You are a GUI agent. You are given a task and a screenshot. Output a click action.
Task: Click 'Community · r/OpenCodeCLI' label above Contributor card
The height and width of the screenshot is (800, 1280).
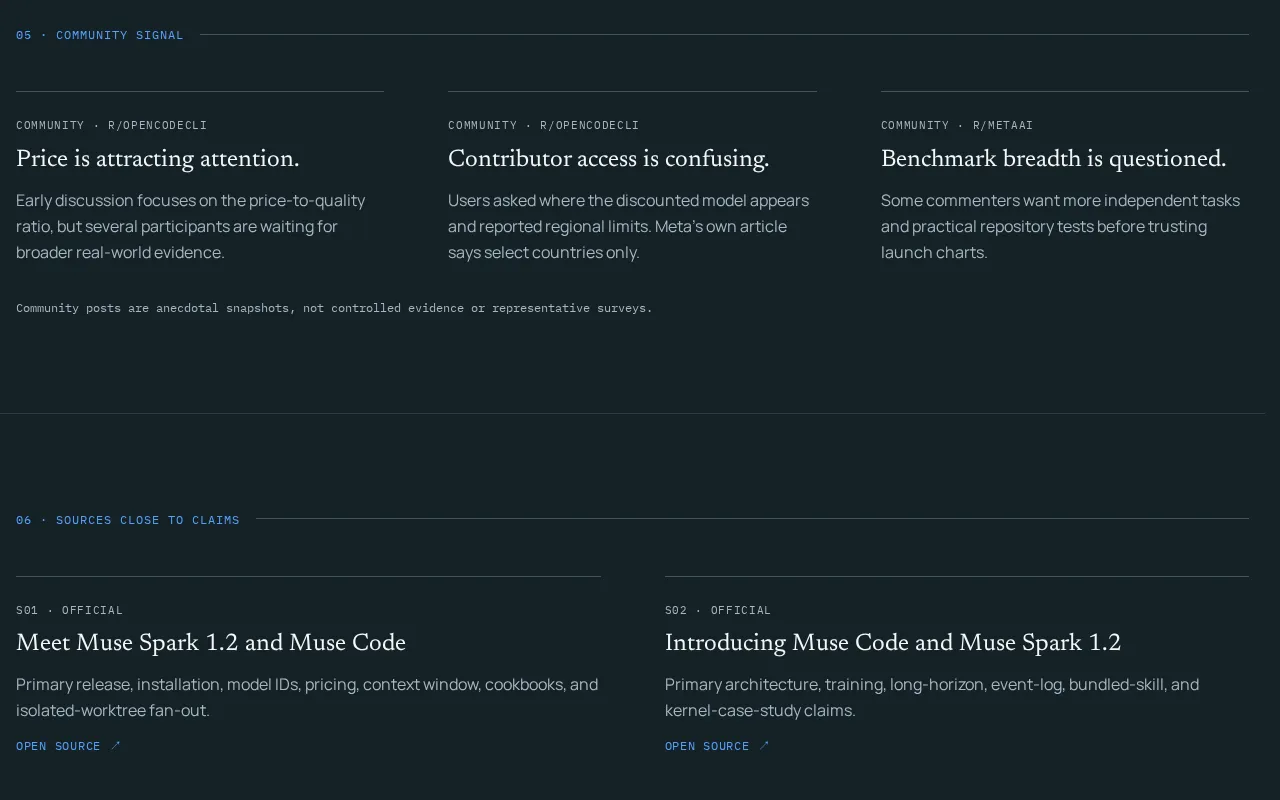[544, 125]
